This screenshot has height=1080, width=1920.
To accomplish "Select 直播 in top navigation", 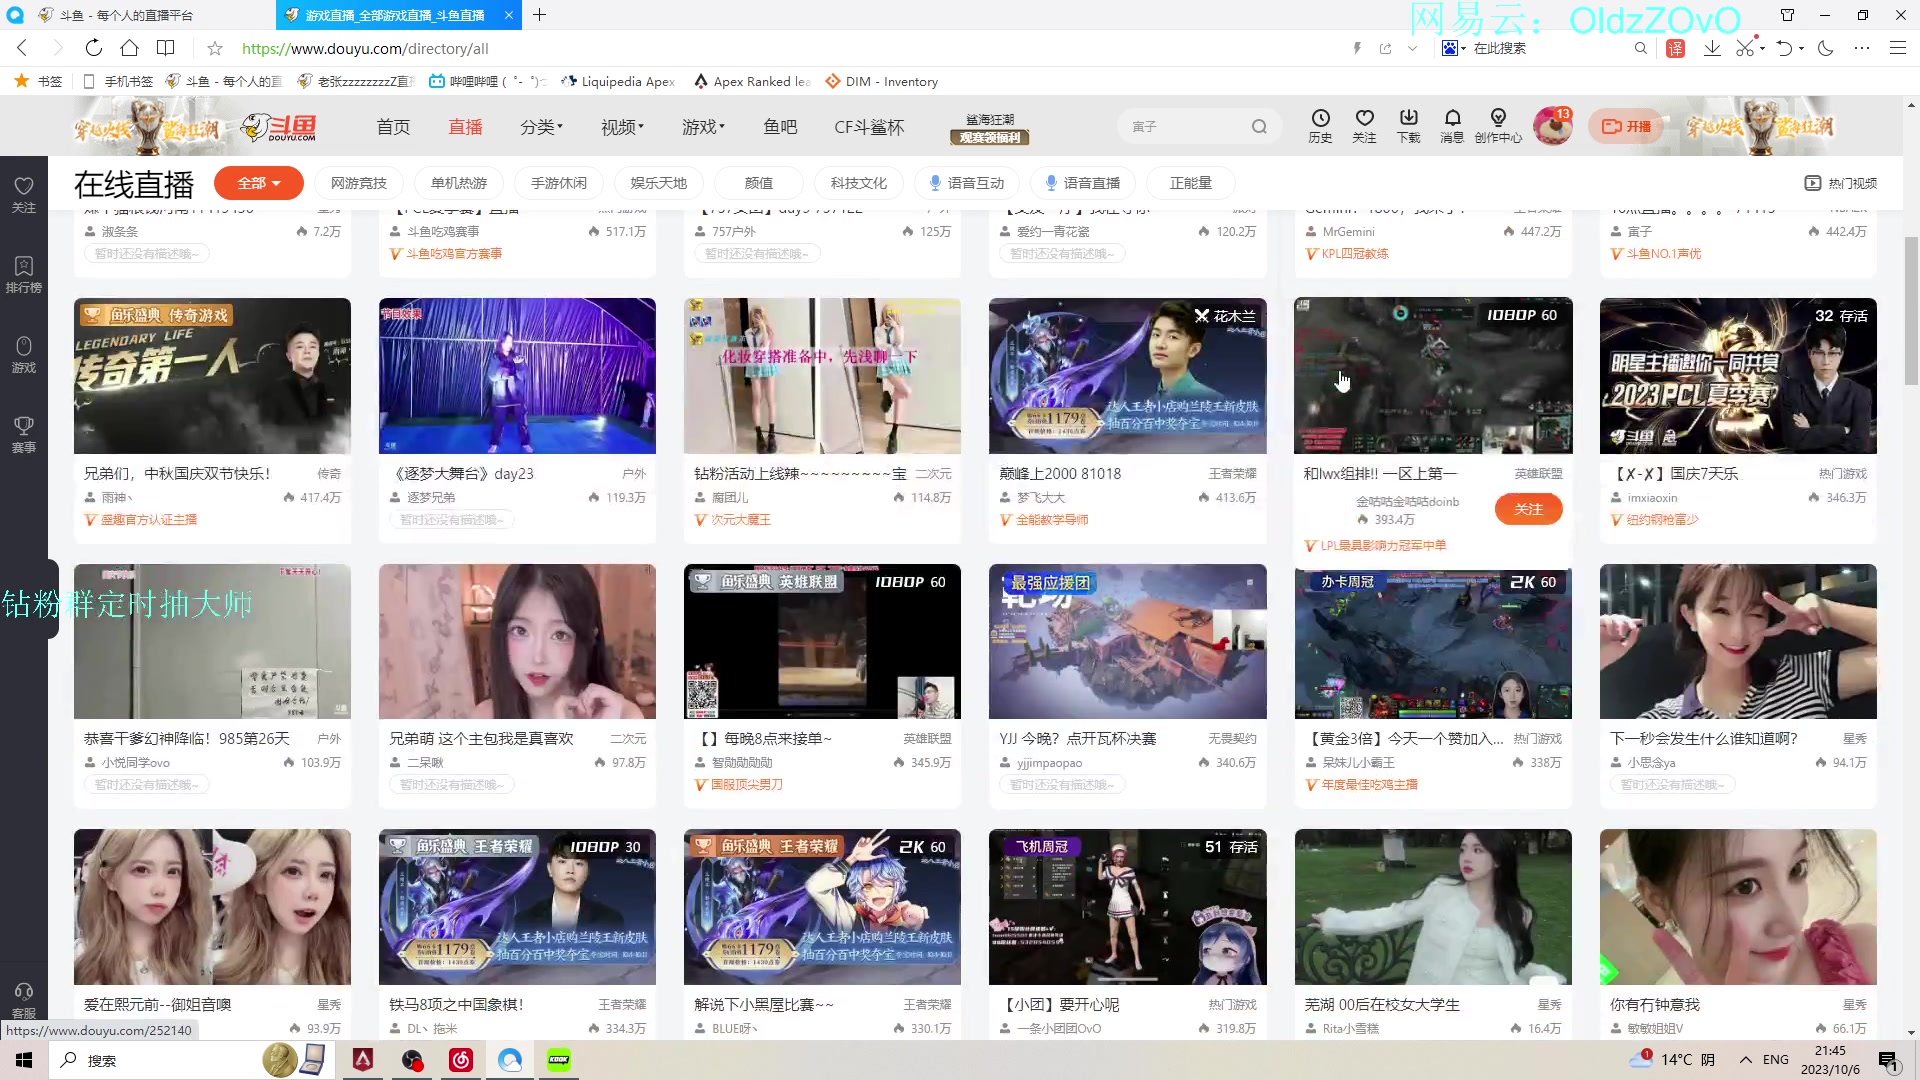I will (465, 127).
